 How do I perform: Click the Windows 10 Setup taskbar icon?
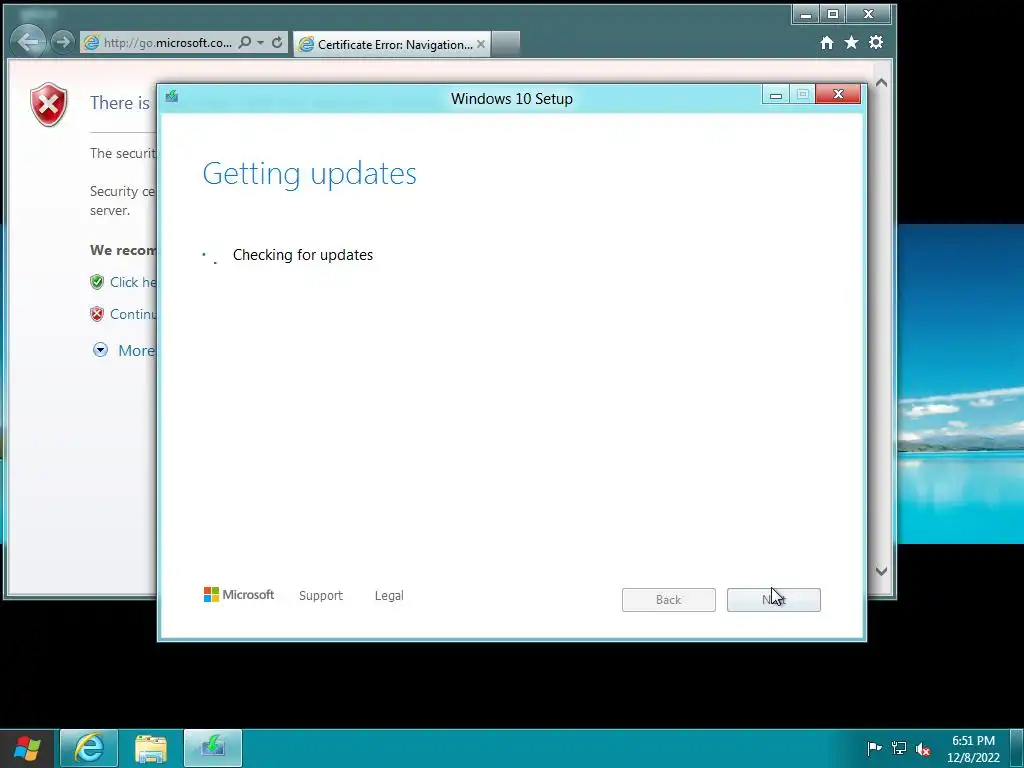pos(213,748)
